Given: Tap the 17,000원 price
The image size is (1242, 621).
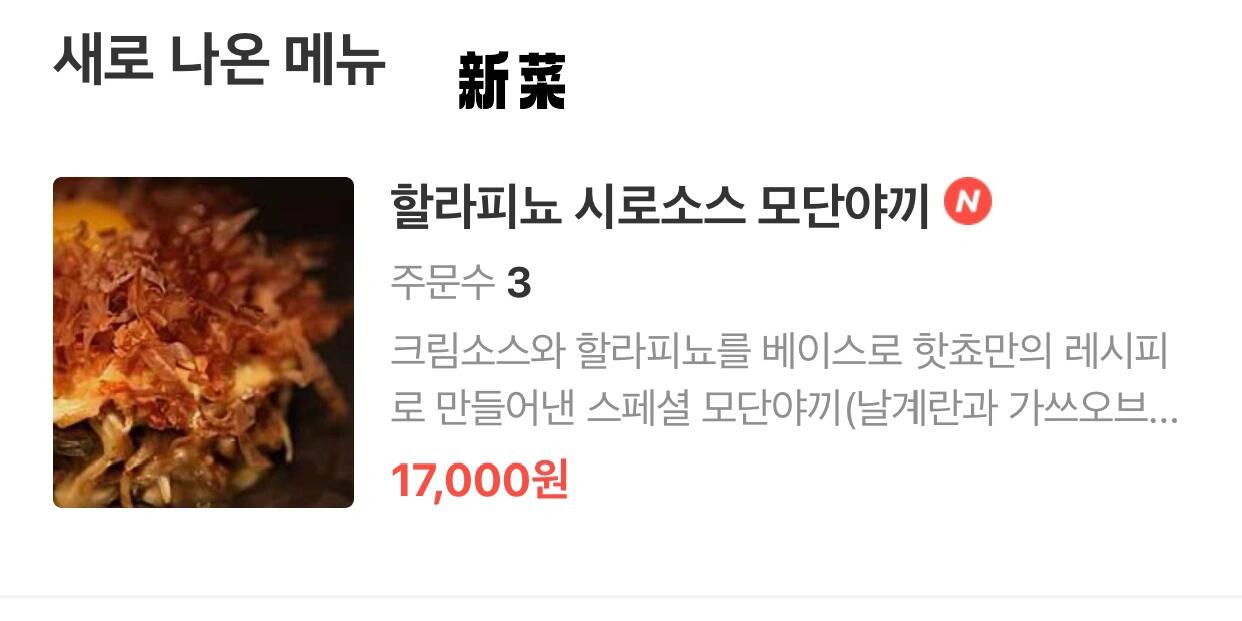Looking at the screenshot, I should (479, 480).
